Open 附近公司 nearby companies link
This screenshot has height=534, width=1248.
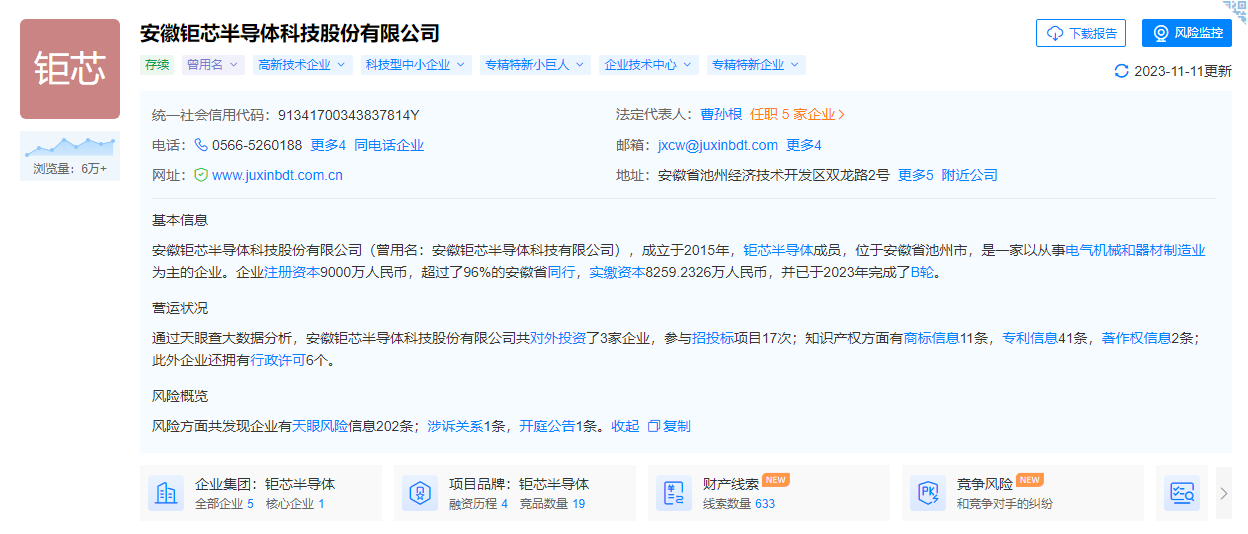(x=970, y=175)
